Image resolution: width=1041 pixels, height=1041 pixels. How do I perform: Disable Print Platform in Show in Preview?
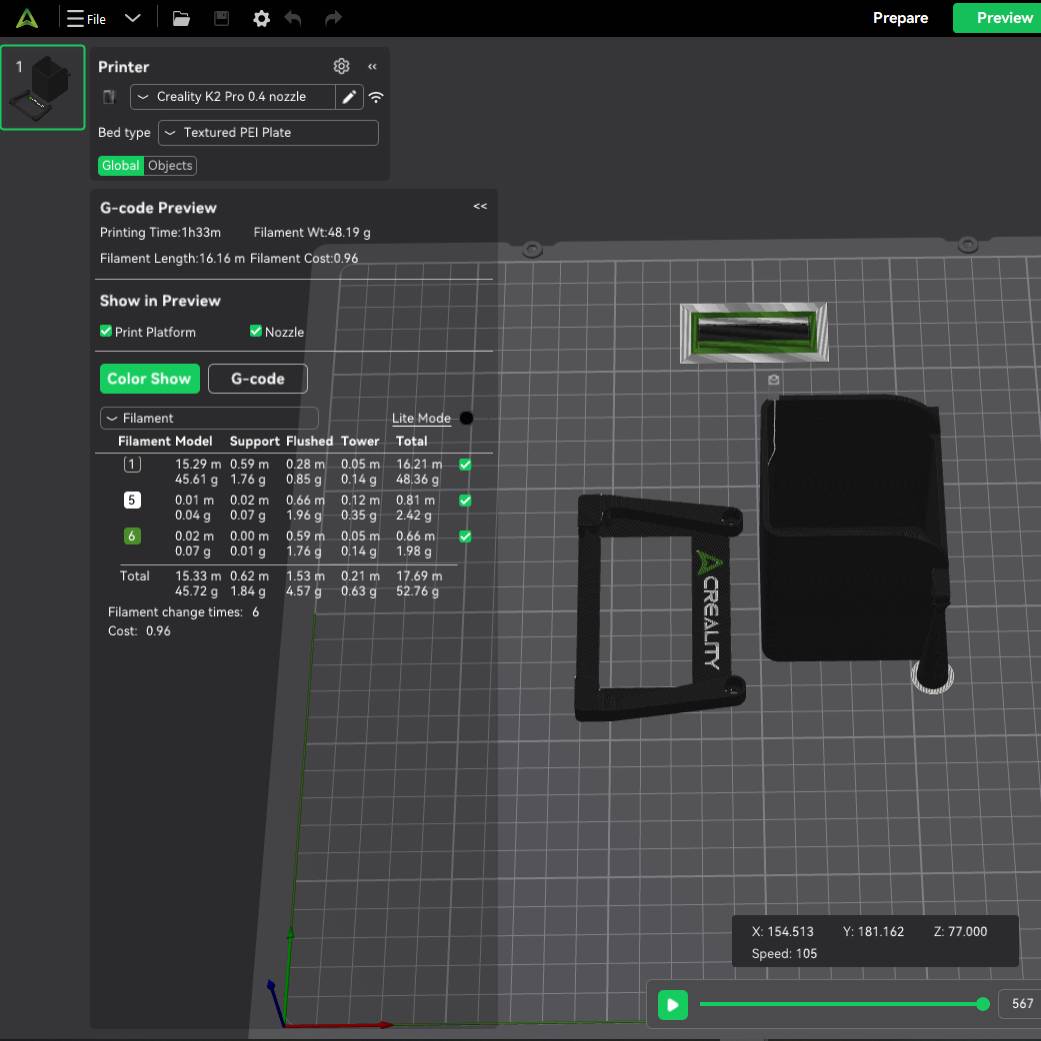pyautogui.click(x=105, y=331)
